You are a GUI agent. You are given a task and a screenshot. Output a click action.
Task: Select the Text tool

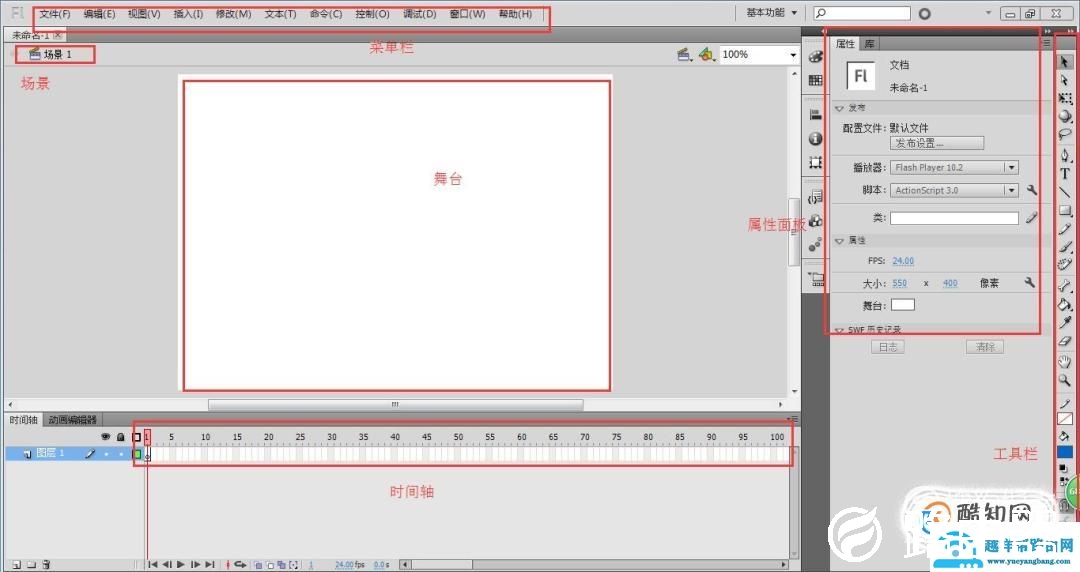[x=1065, y=174]
